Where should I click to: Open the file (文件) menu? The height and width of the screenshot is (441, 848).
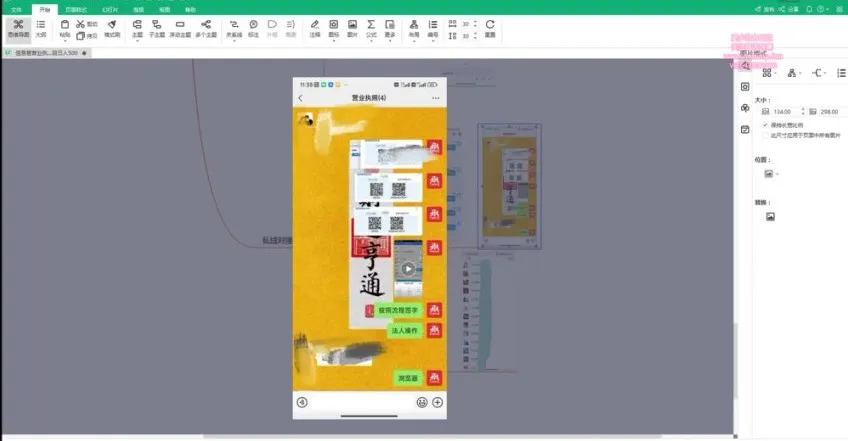pyautogui.click(x=16, y=8)
